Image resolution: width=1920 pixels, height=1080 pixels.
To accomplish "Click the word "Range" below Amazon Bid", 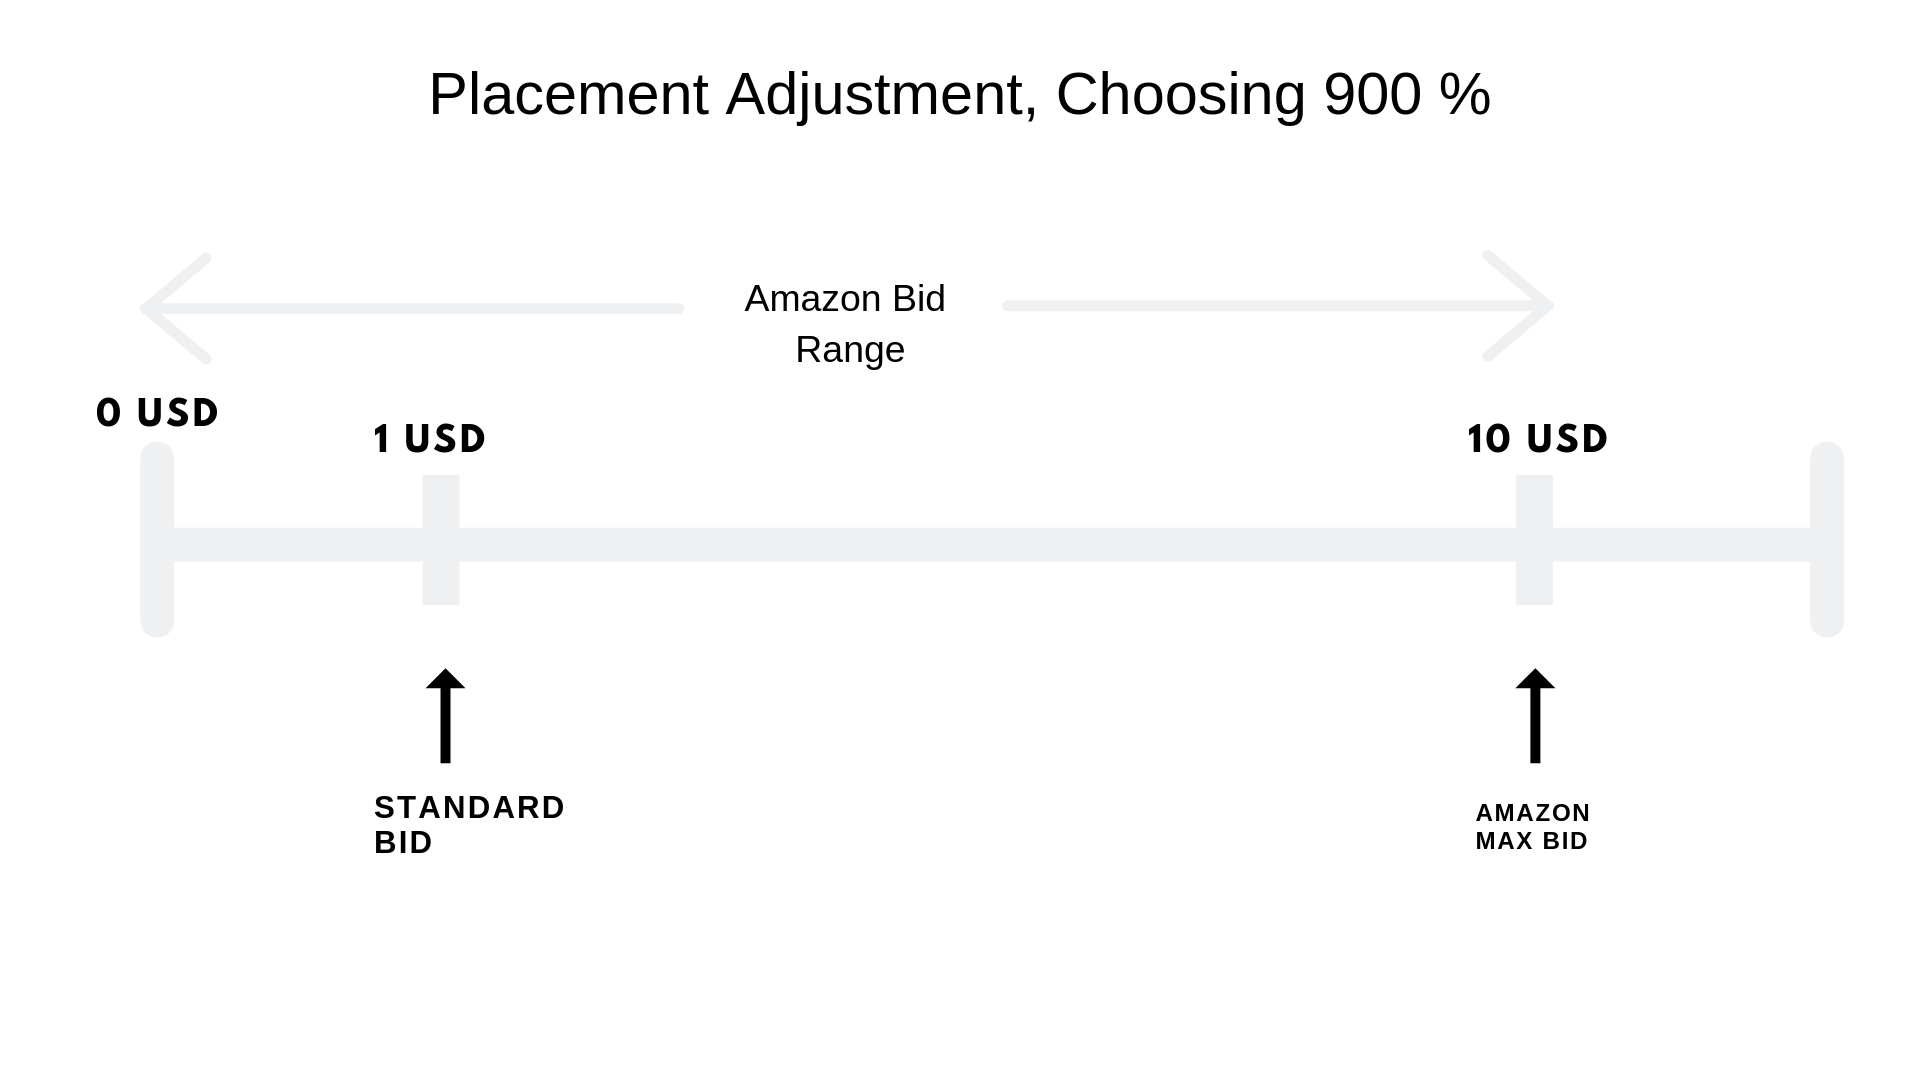I will pyautogui.click(x=850, y=350).
